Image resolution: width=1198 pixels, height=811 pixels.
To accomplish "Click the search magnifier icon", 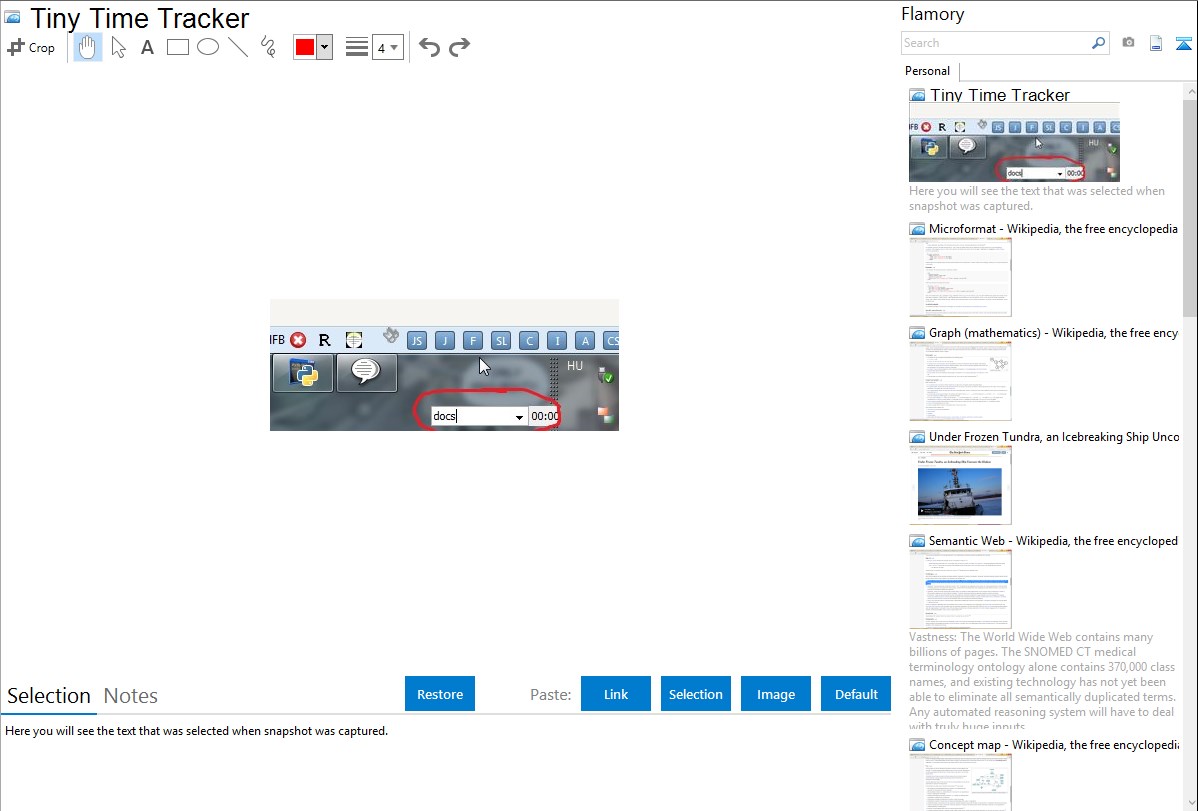I will tap(1099, 43).
